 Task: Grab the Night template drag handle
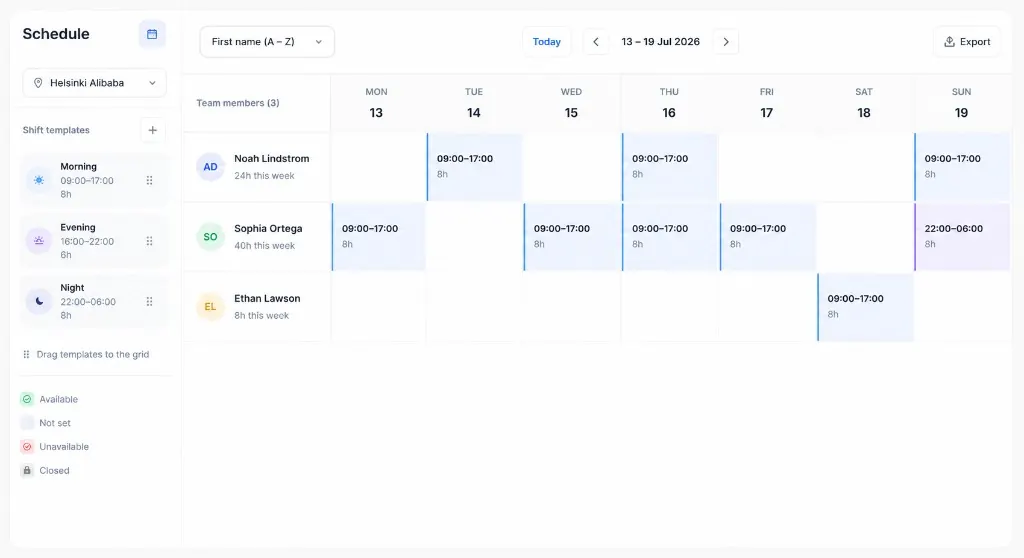pyautogui.click(x=150, y=301)
